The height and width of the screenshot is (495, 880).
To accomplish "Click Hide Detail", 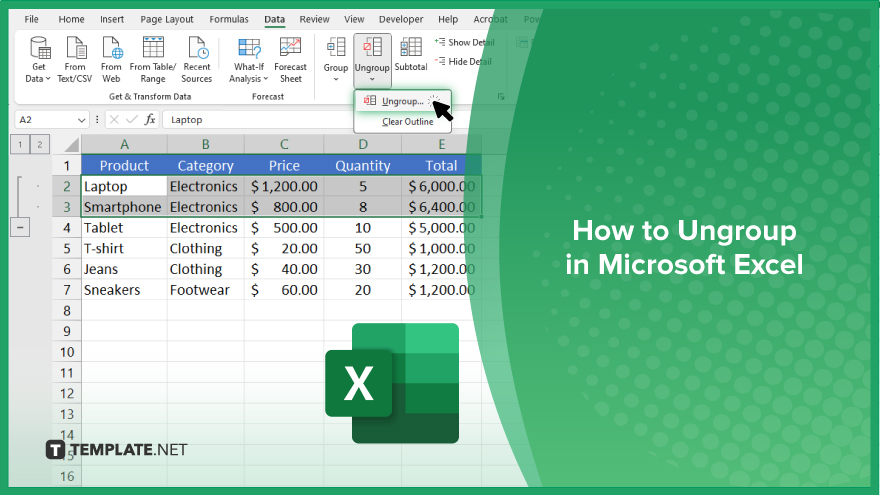I will (464, 61).
